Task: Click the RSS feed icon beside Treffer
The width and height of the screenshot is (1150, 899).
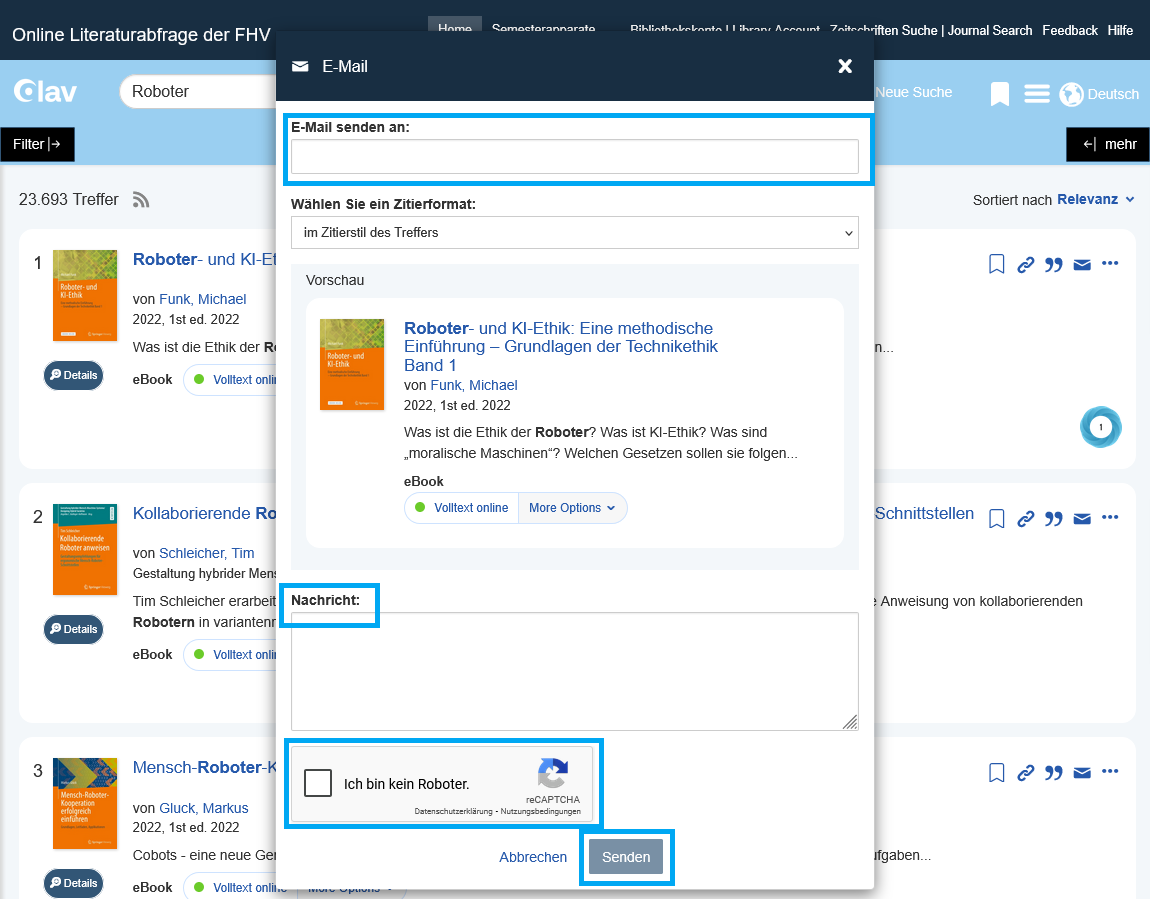Action: [141, 200]
